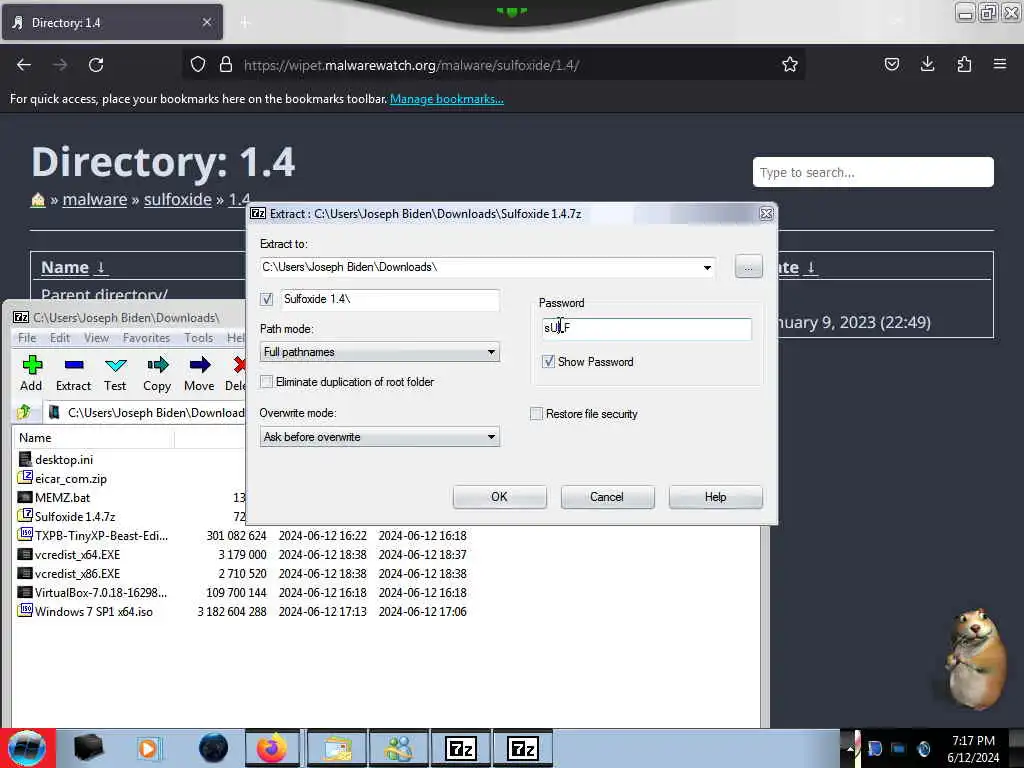This screenshot has width=1024, height=768.
Task: Click the Name column header in 7-Zip
Action: coord(93,438)
